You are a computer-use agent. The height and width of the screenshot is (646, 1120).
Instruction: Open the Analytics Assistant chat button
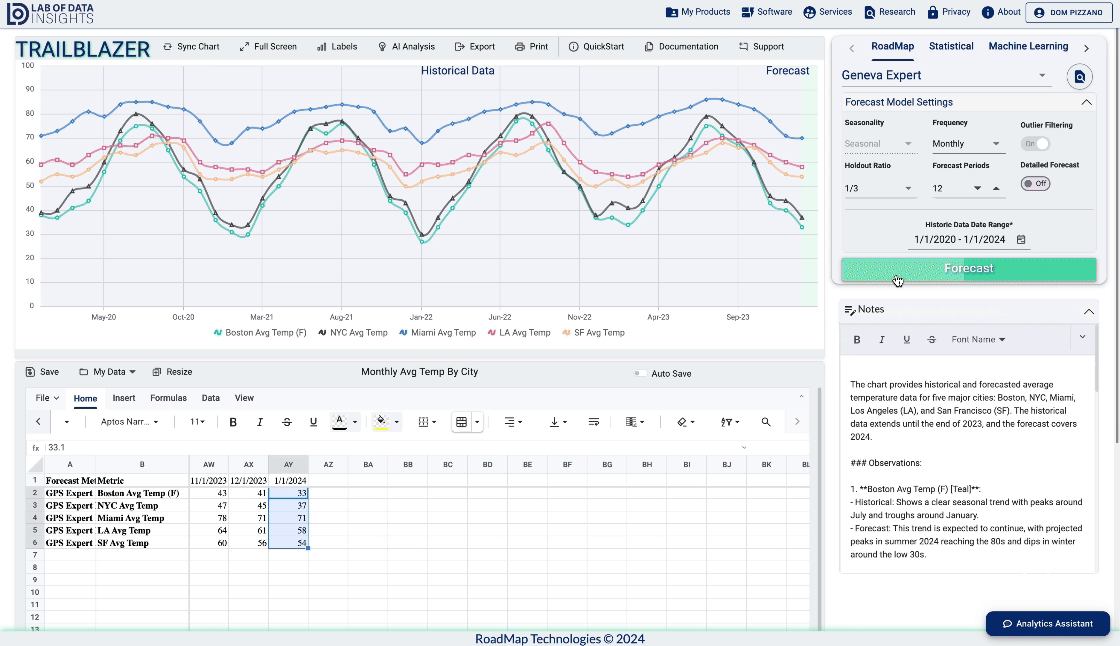click(x=1047, y=624)
